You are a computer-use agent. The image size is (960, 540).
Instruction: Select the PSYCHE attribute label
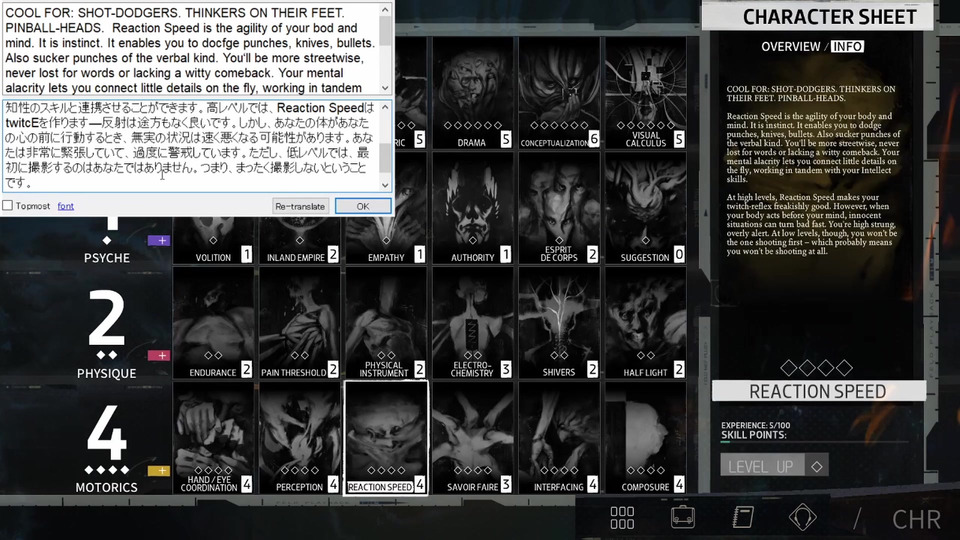(107, 258)
